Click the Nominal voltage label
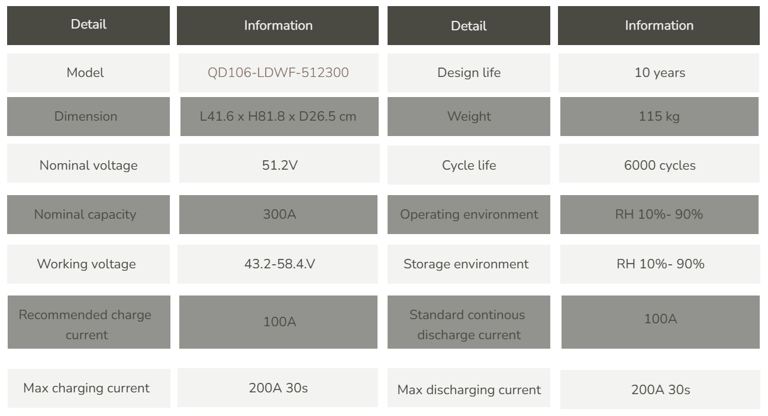The height and width of the screenshot is (416, 768). tap(88, 165)
